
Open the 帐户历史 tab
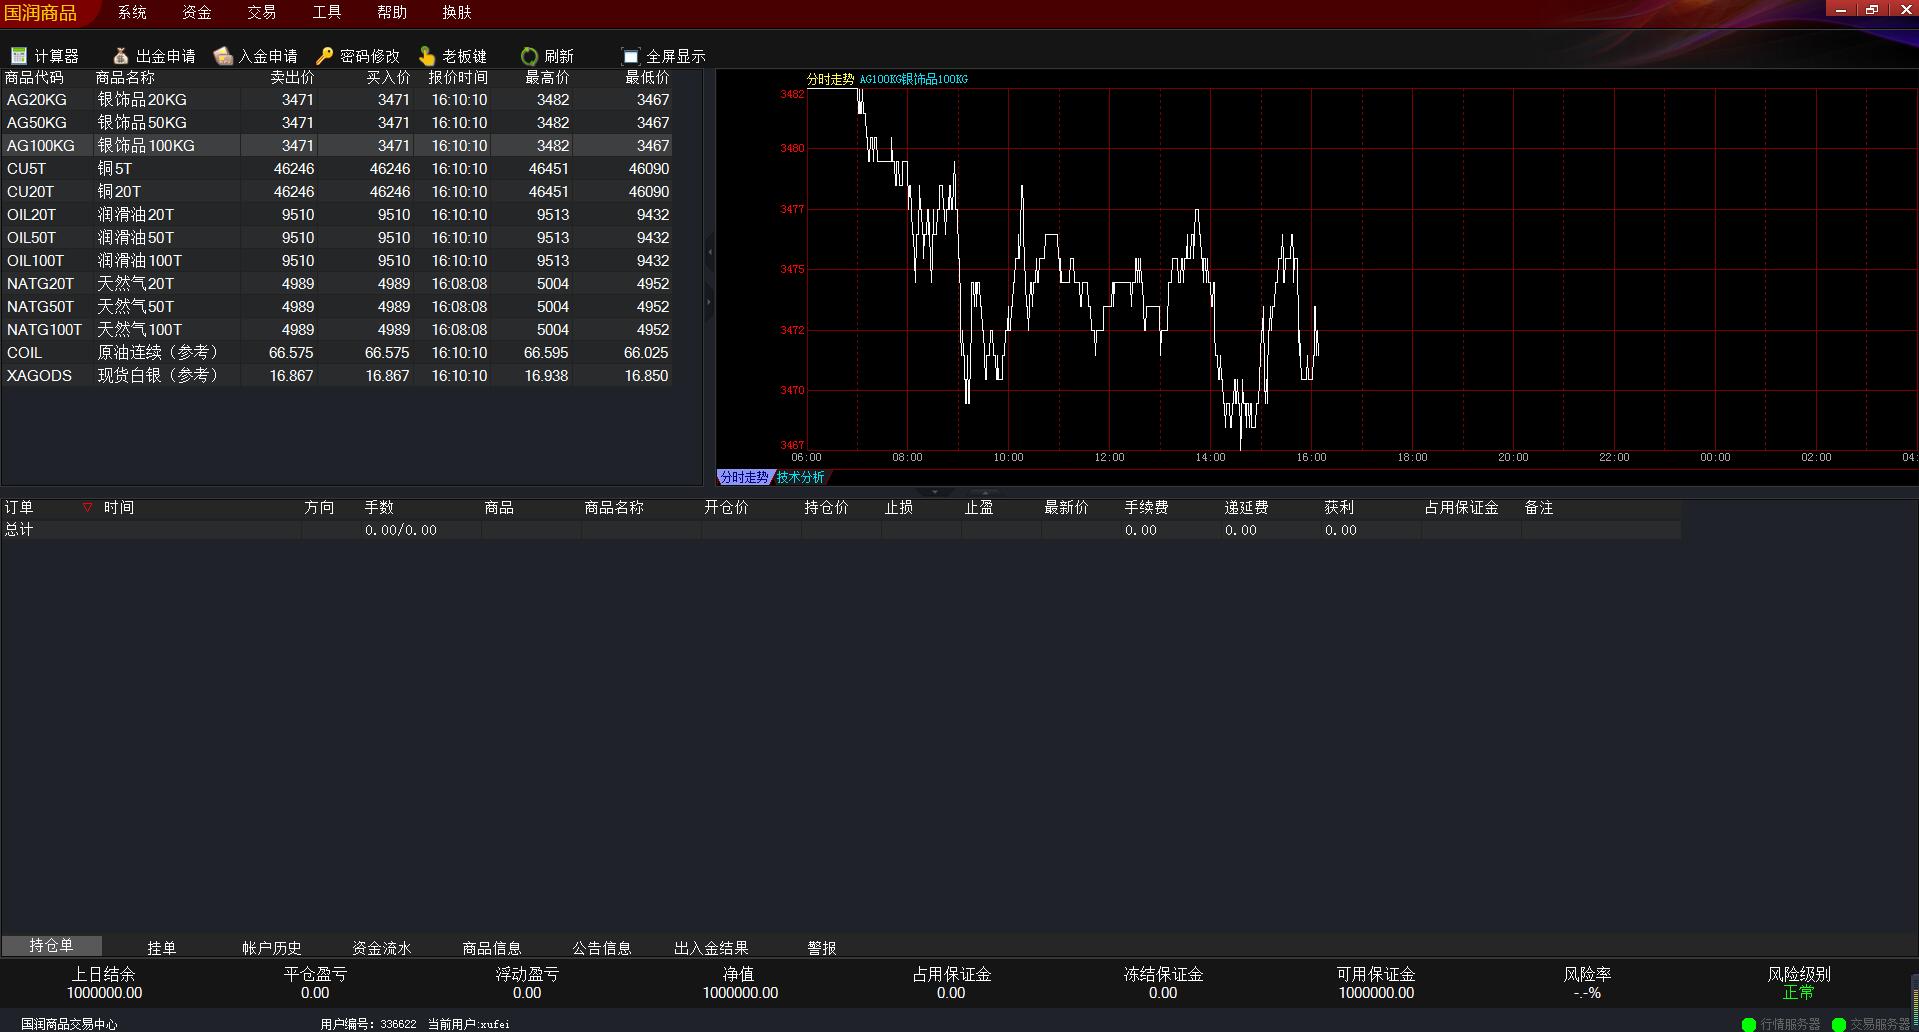point(272,947)
